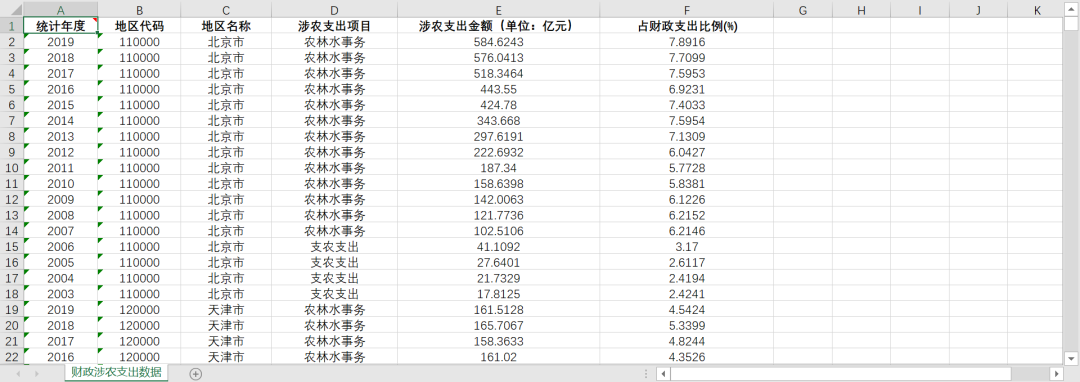Select row 15 header

(x=12, y=246)
